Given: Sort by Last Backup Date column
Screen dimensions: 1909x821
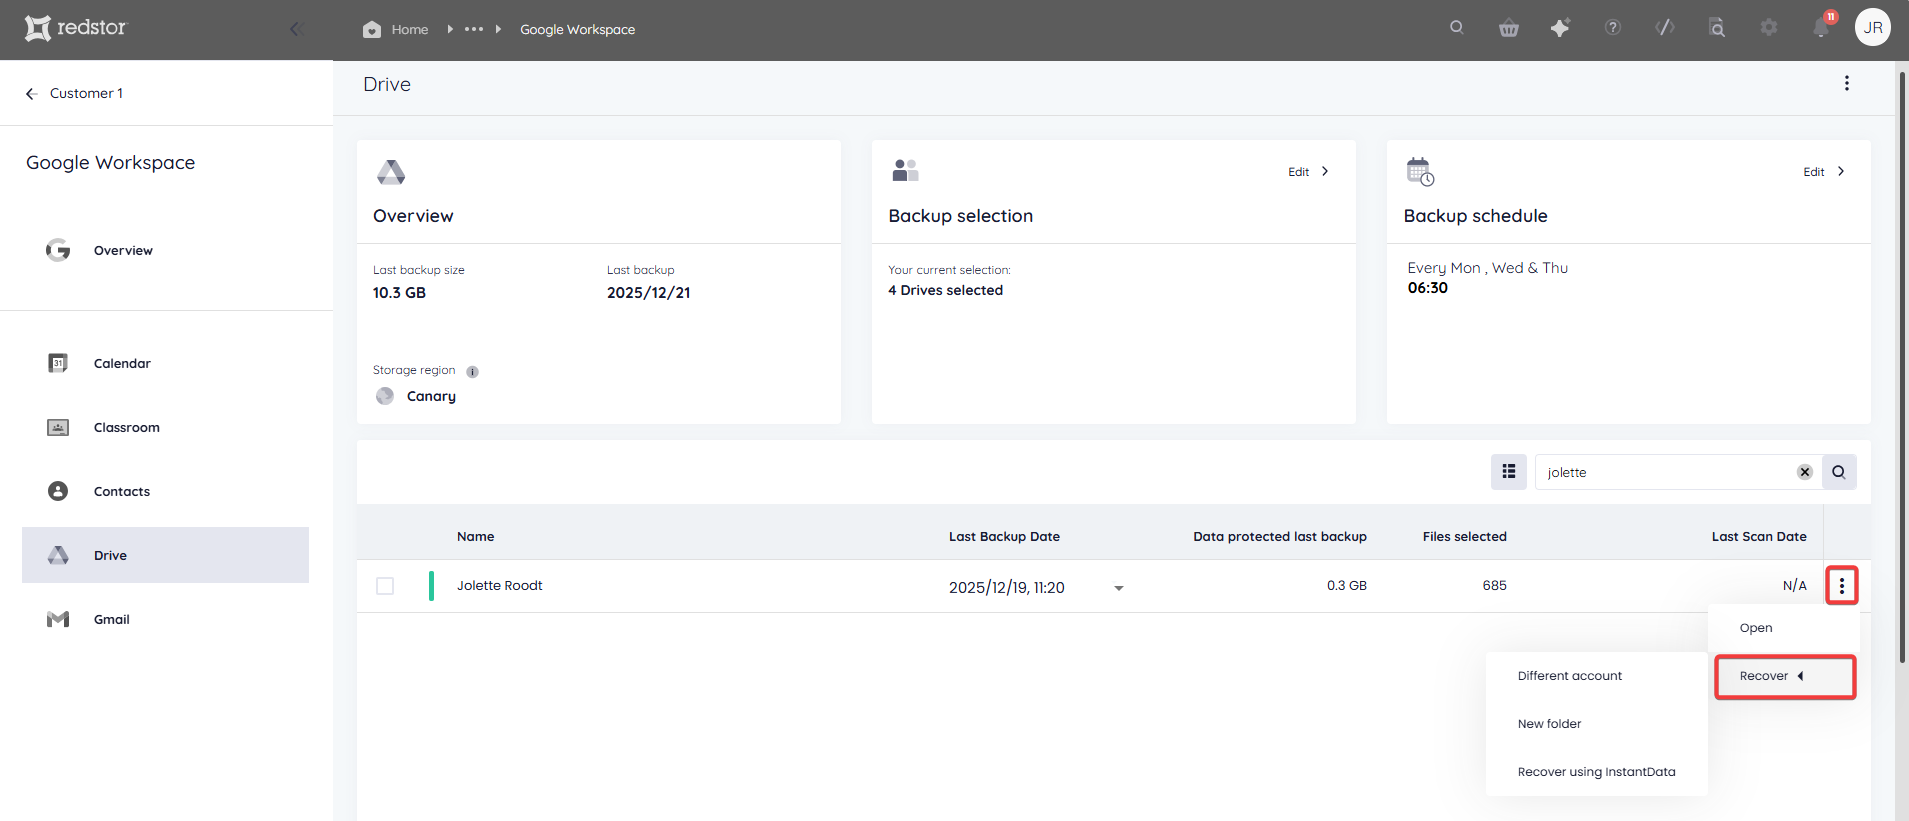Looking at the screenshot, I should click(x=1004, y=537).
